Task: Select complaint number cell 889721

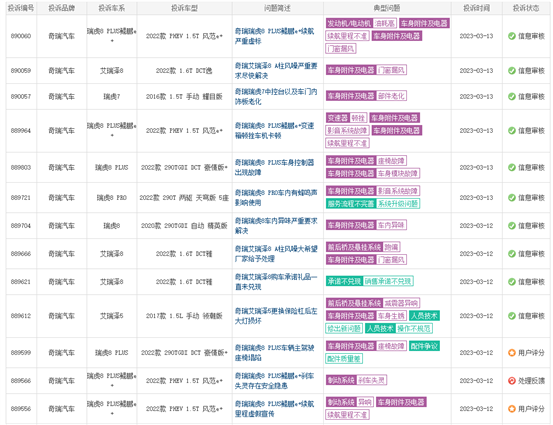Action: click(x=21, y=198)
